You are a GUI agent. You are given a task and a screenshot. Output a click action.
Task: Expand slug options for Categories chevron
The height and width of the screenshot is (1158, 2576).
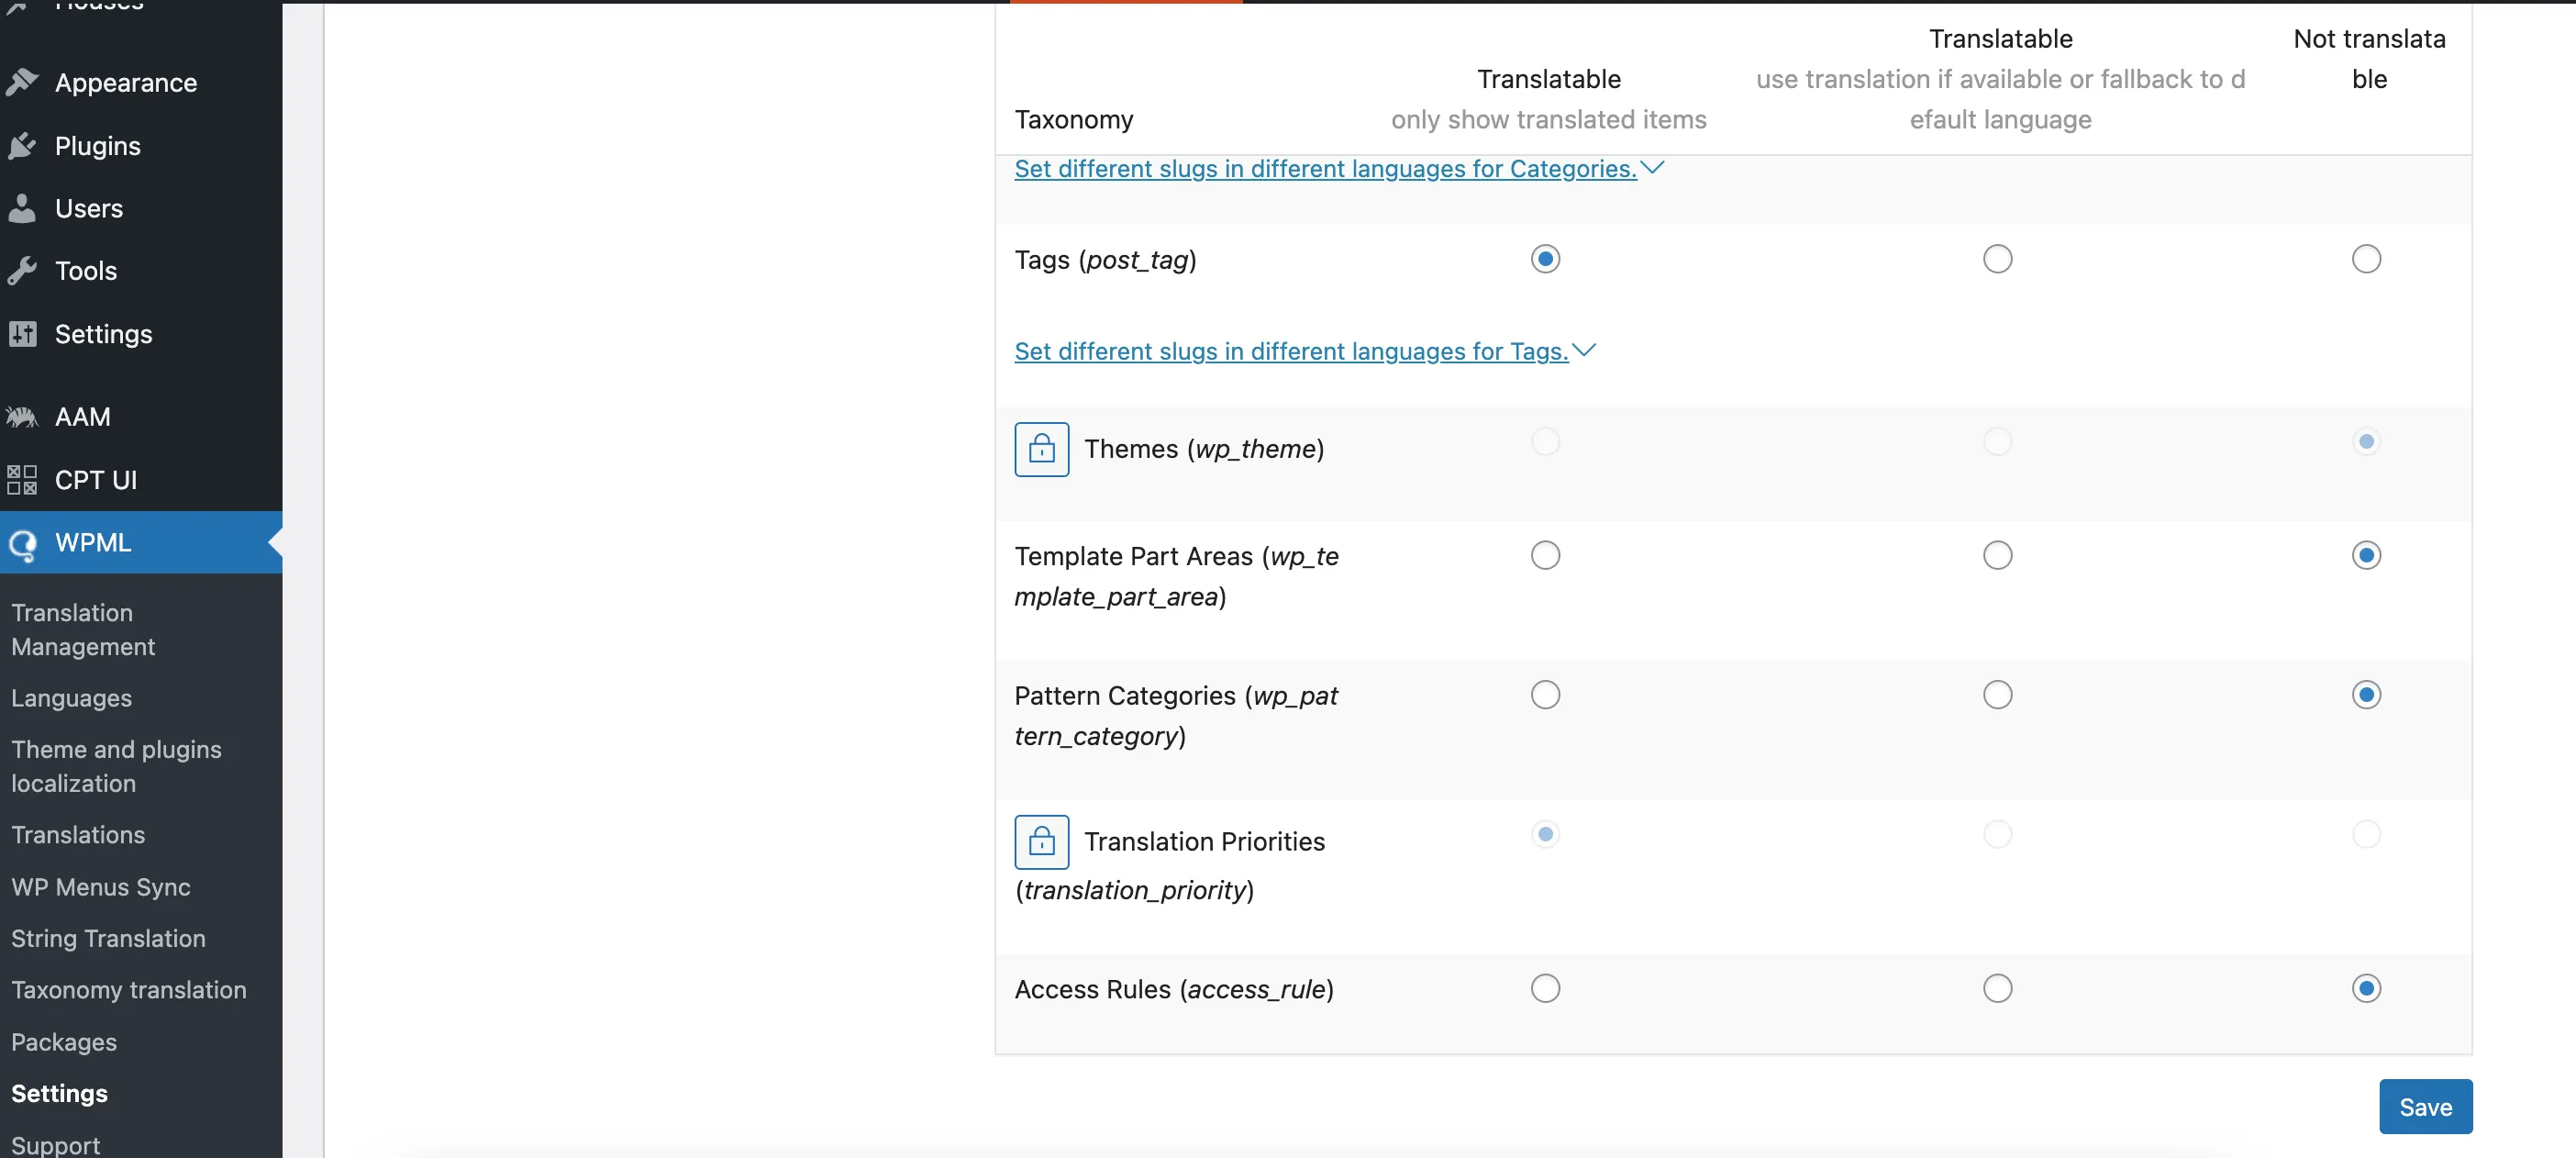tap(1652, 168)
